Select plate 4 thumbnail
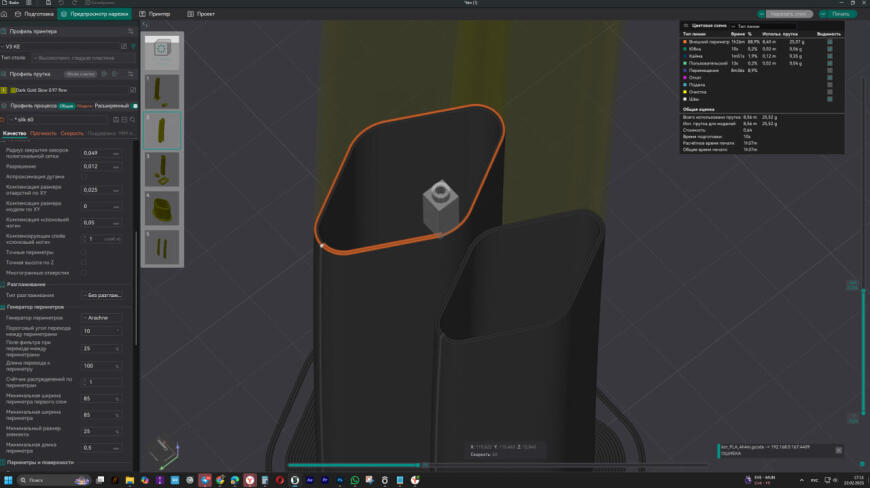The image size is (870, 488). [x=161, y=209]
